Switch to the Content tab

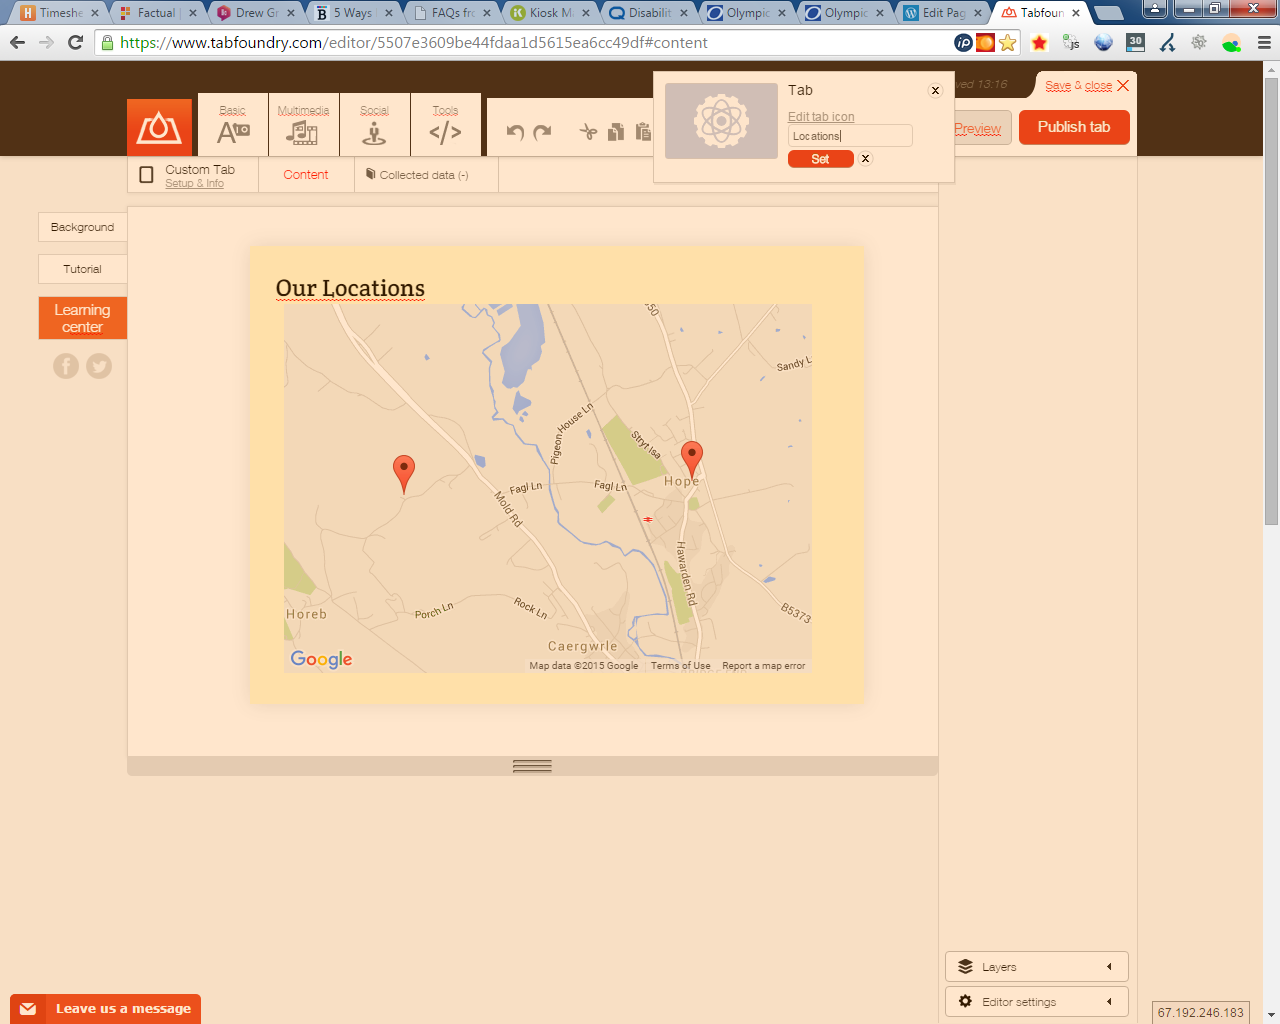[305, 175]
